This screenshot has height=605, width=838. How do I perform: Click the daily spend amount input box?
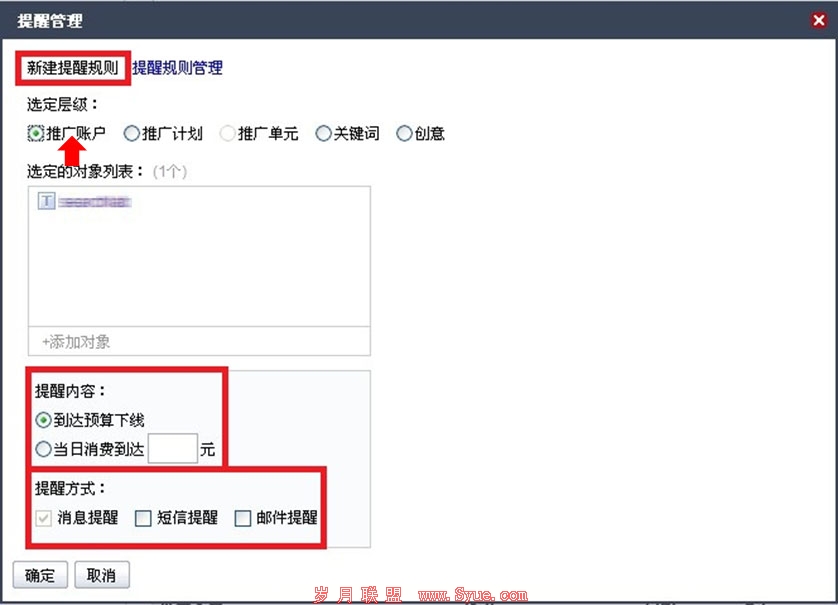[x=173, y=449]
